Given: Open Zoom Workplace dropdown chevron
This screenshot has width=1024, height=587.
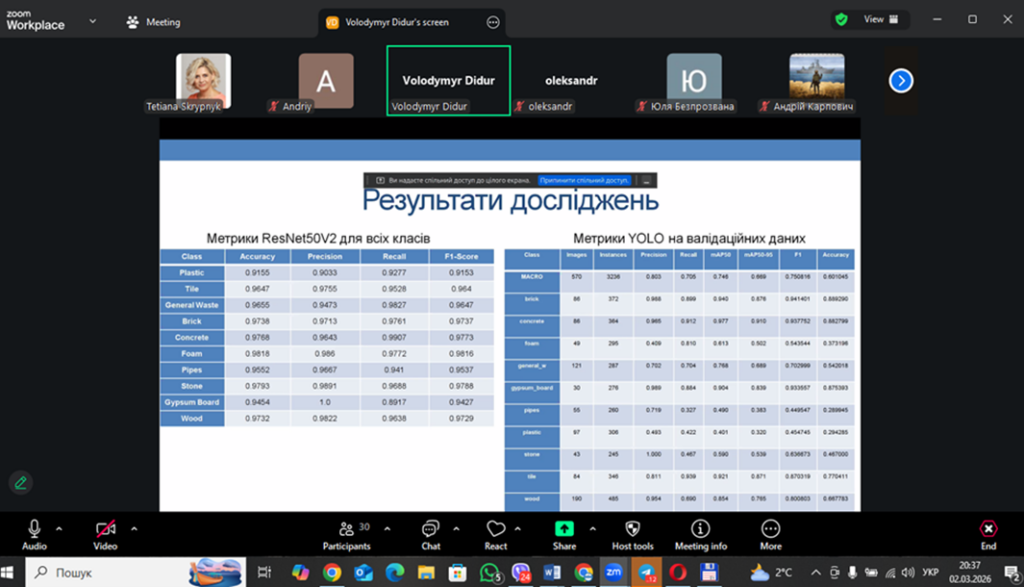Looking at the screenshot, I should (93, 20).
